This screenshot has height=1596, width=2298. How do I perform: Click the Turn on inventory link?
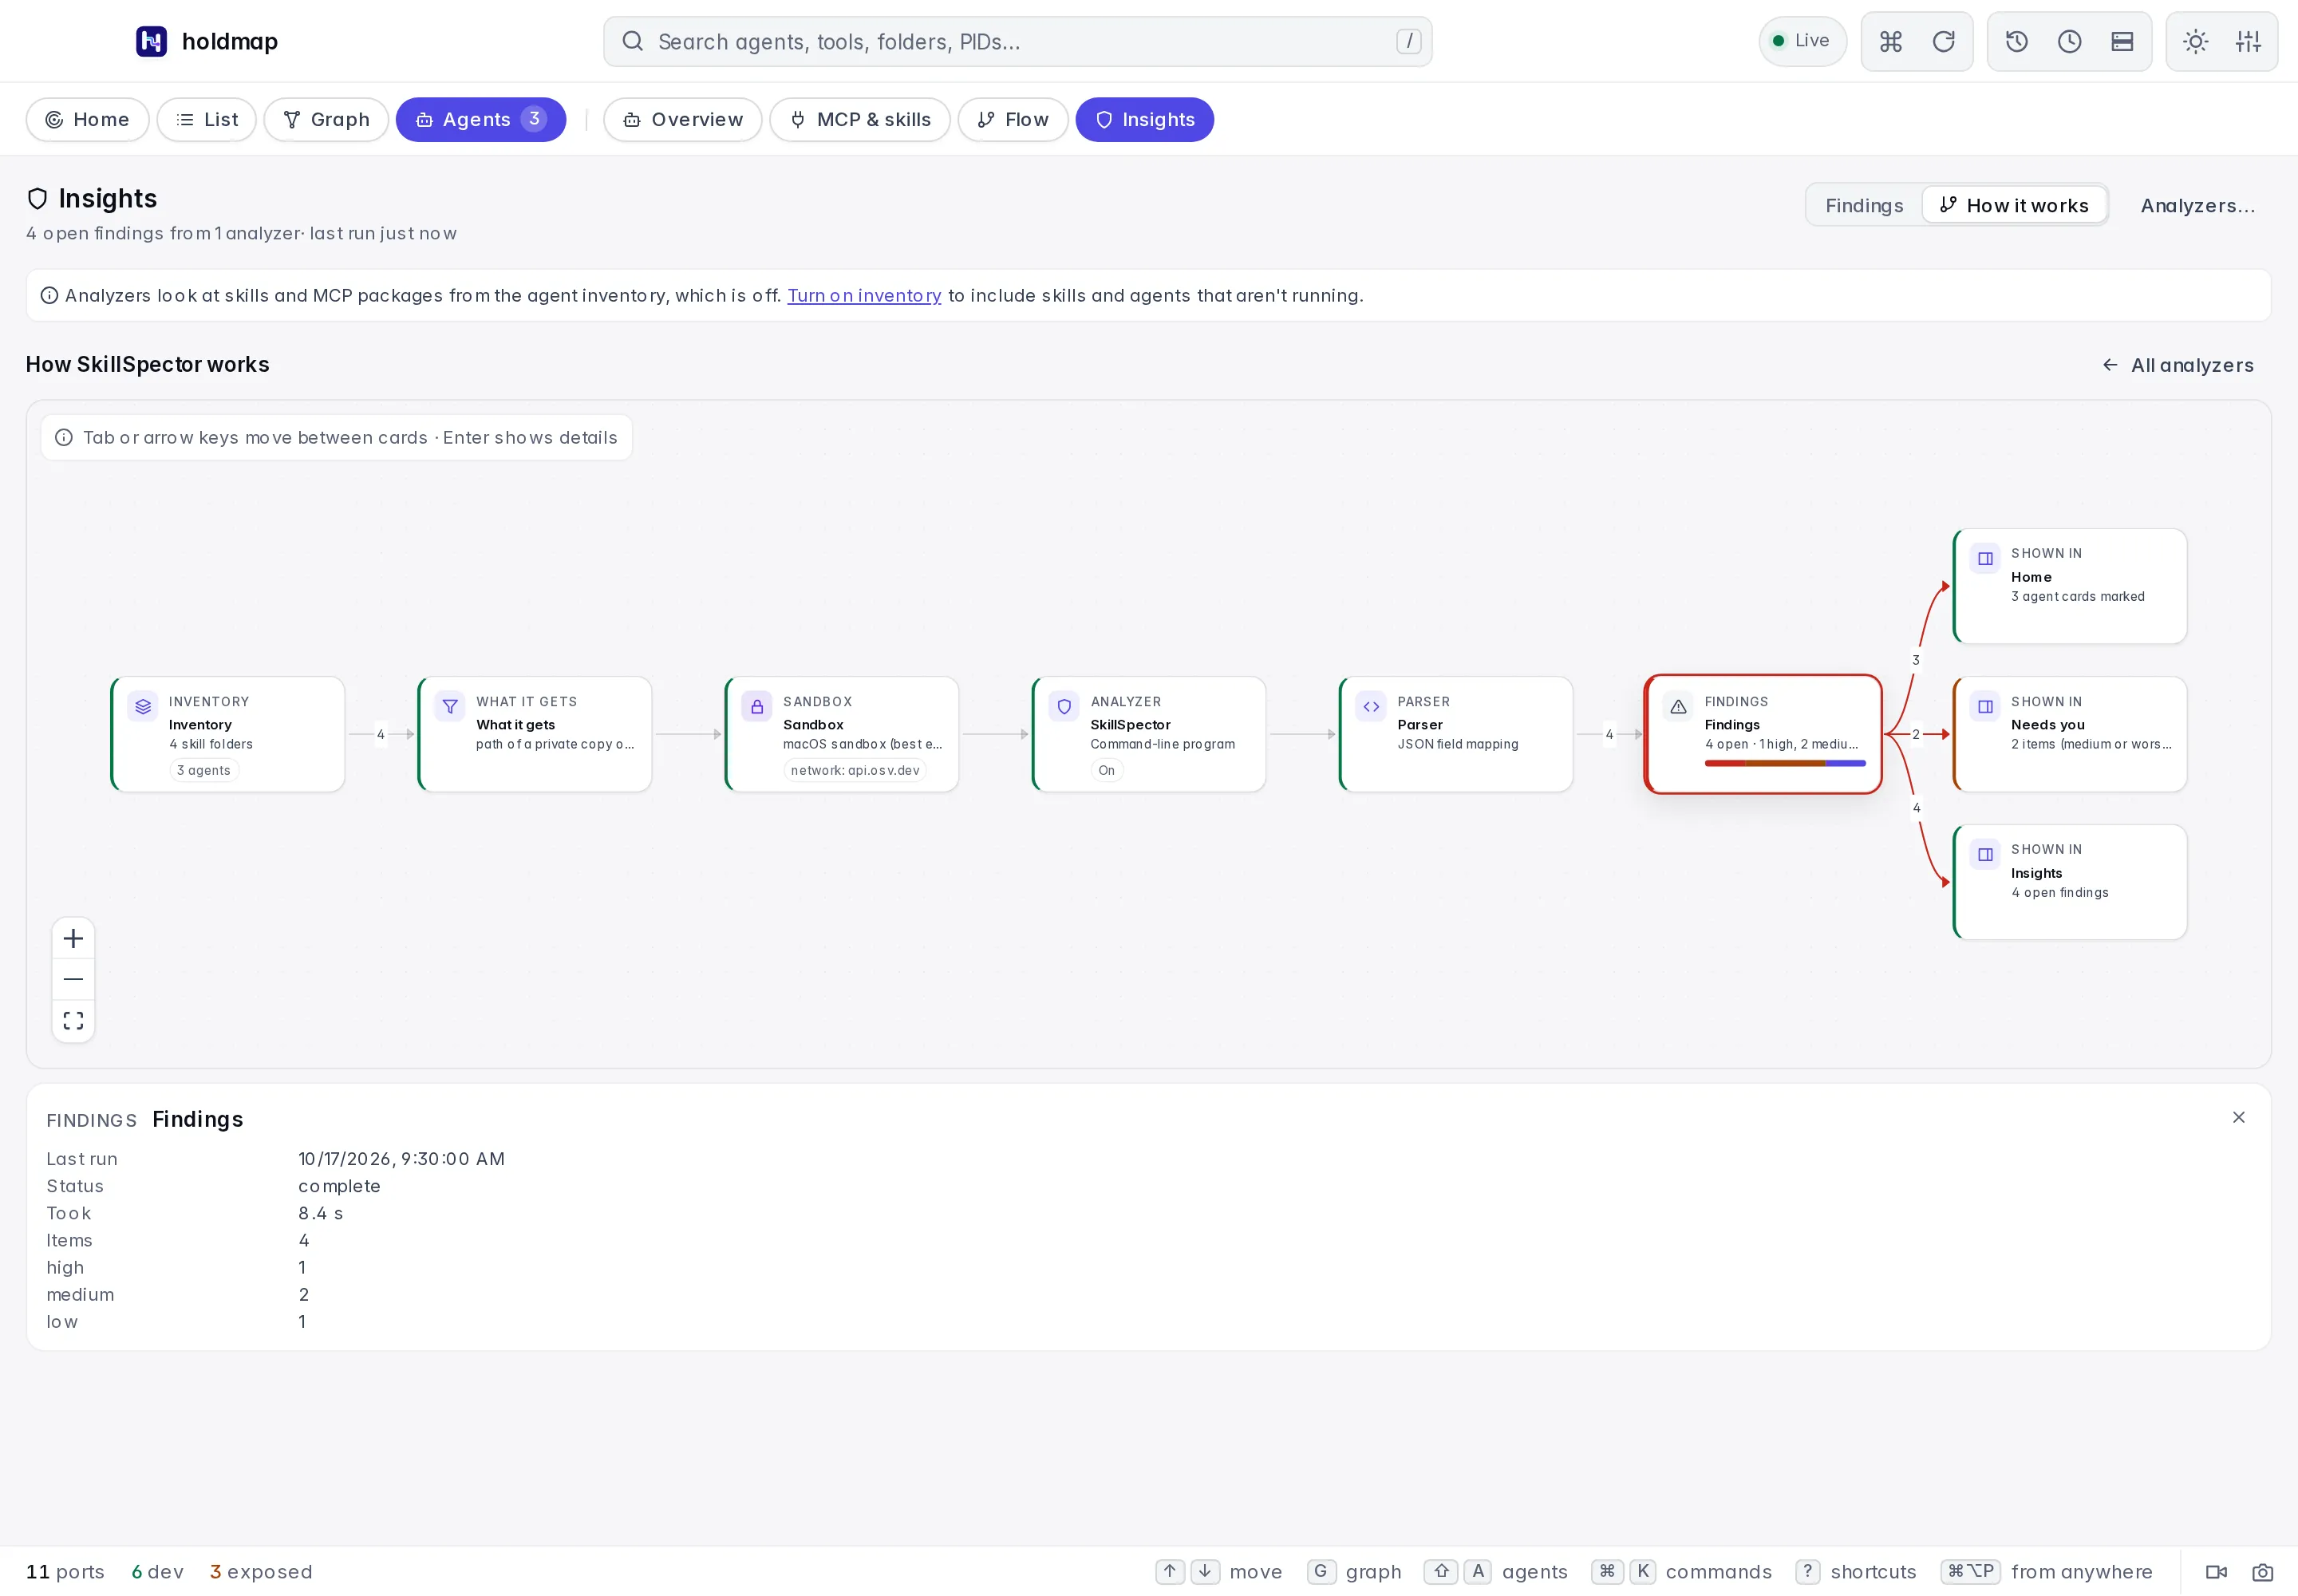(x=864, y=296)
